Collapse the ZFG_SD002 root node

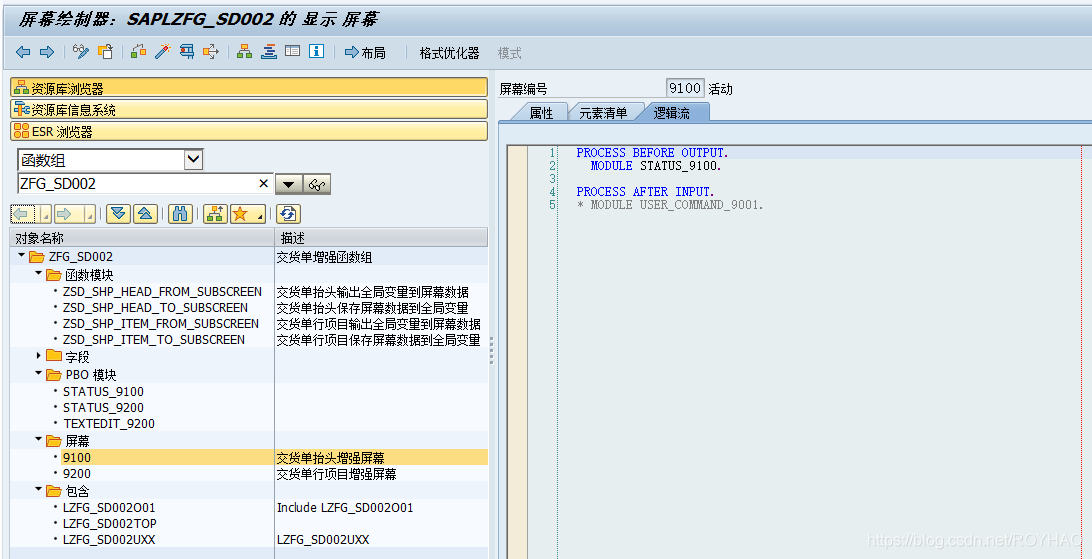(x=22, y=257)
